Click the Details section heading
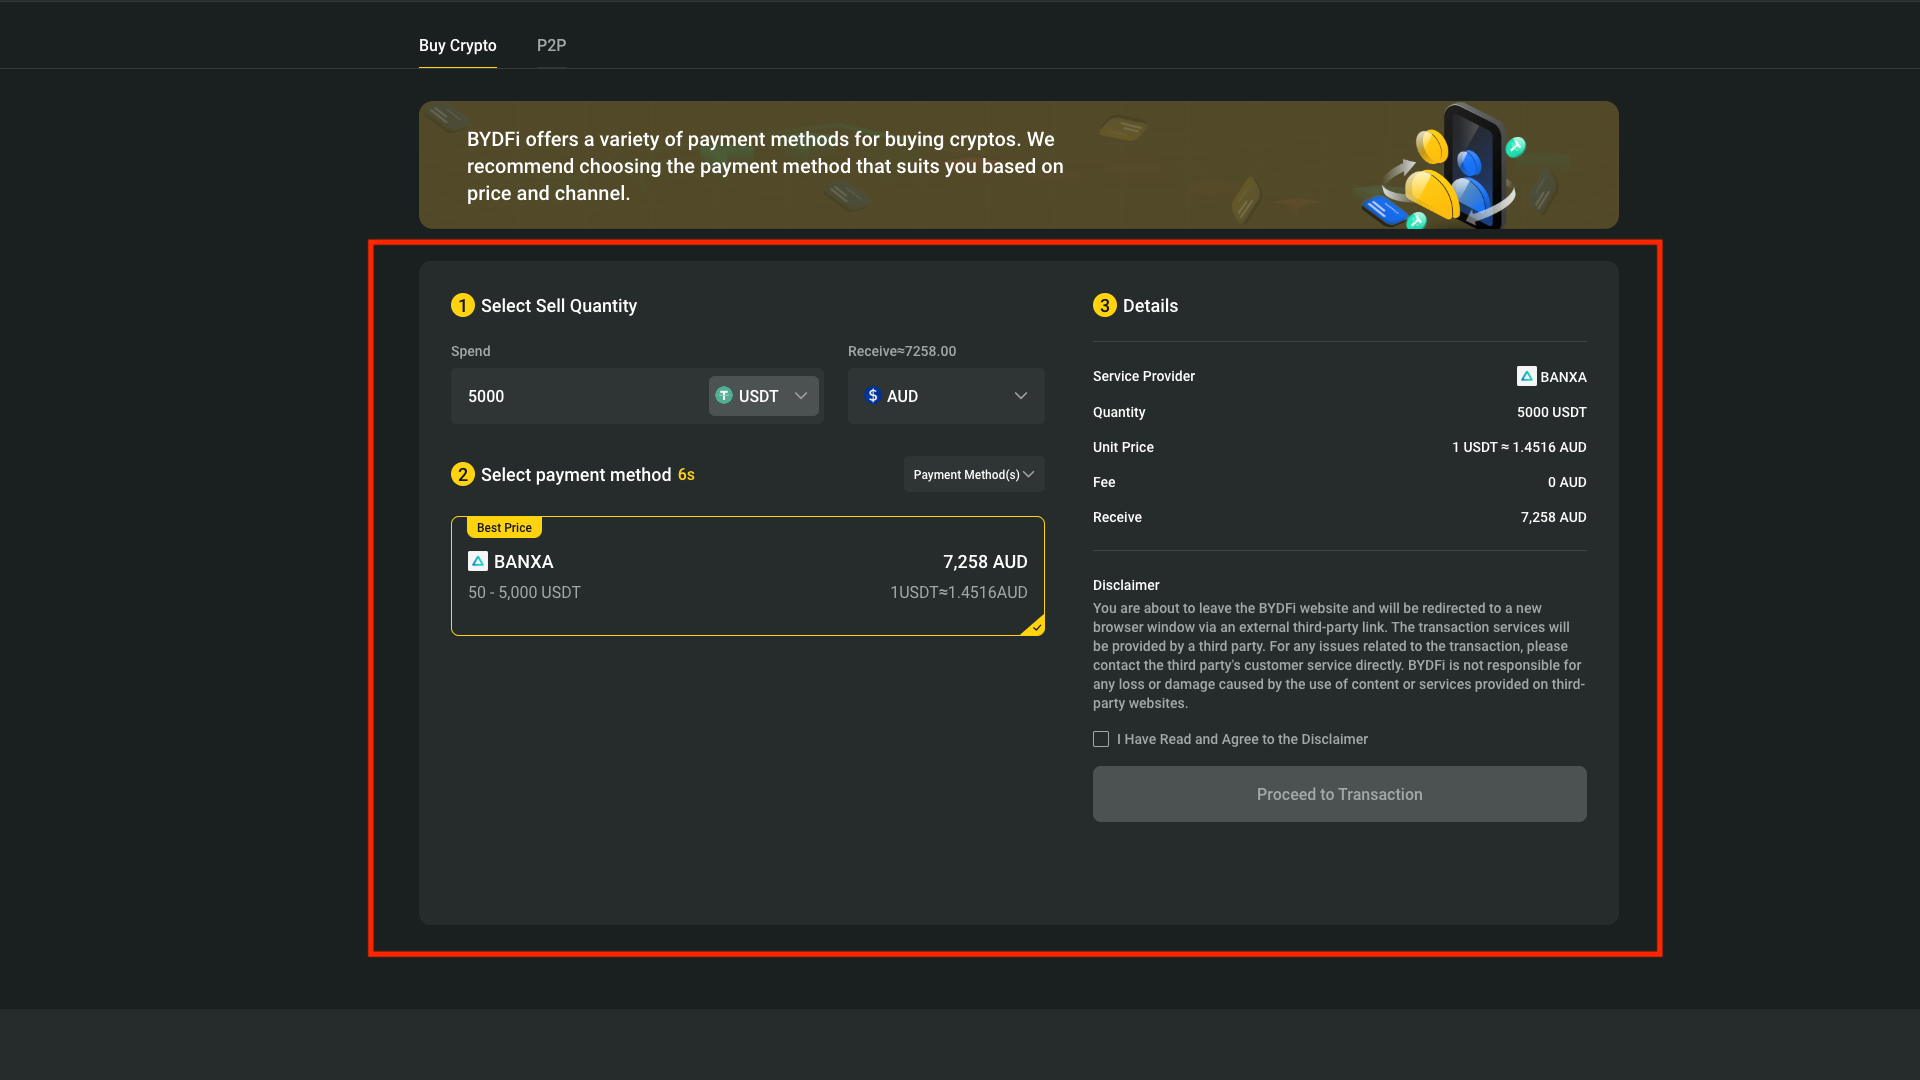This screenshot has width=1920, height=1080. point(1150,306)
